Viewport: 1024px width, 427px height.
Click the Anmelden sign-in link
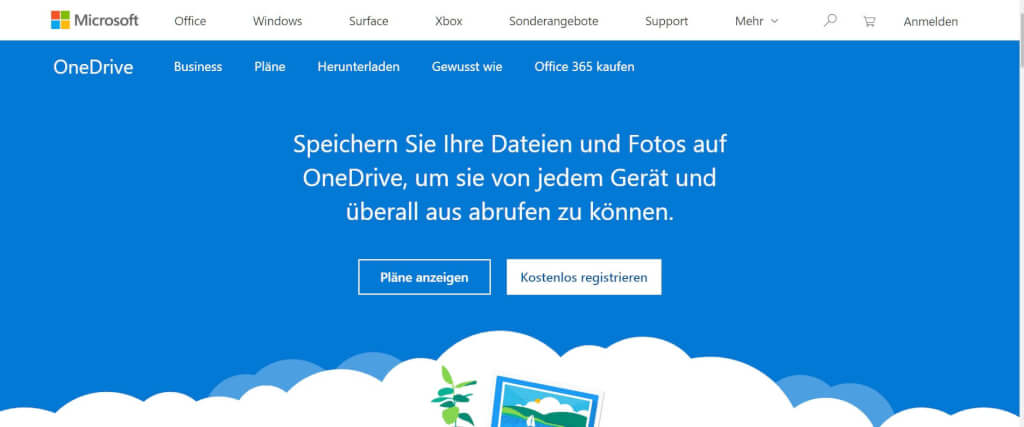(931, 22)
